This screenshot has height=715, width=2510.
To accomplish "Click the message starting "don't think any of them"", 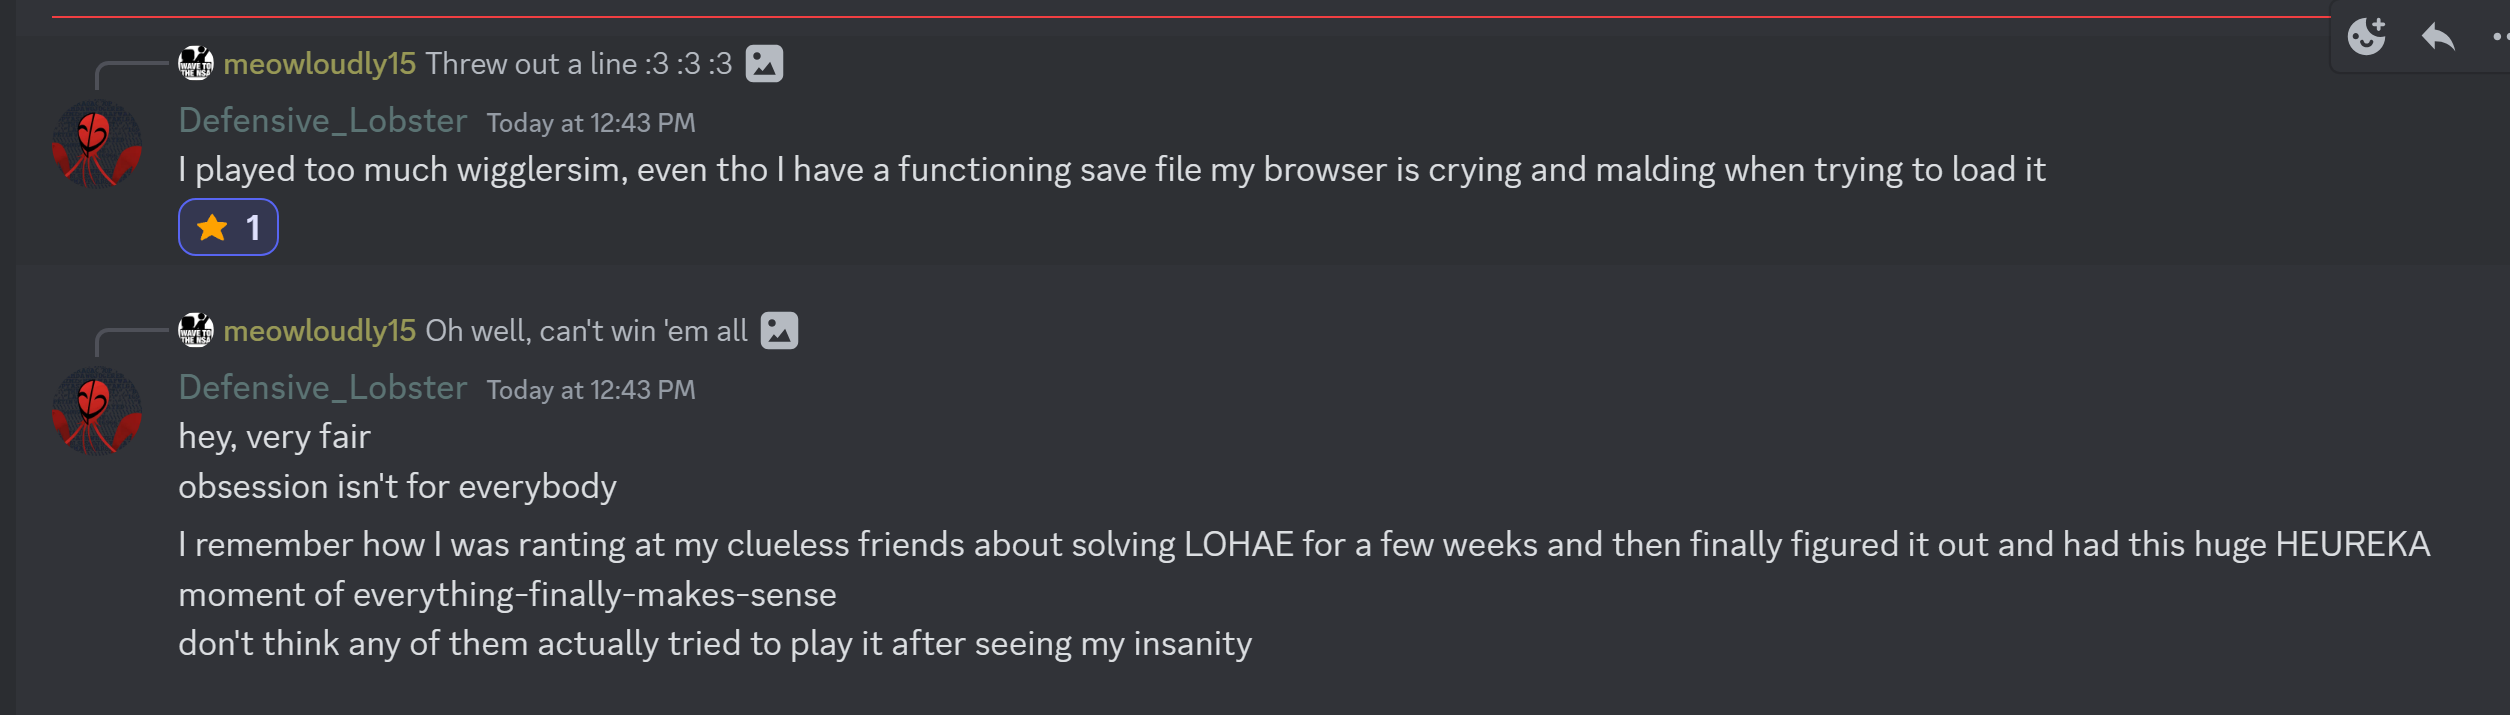I will (x=714, y=644).
